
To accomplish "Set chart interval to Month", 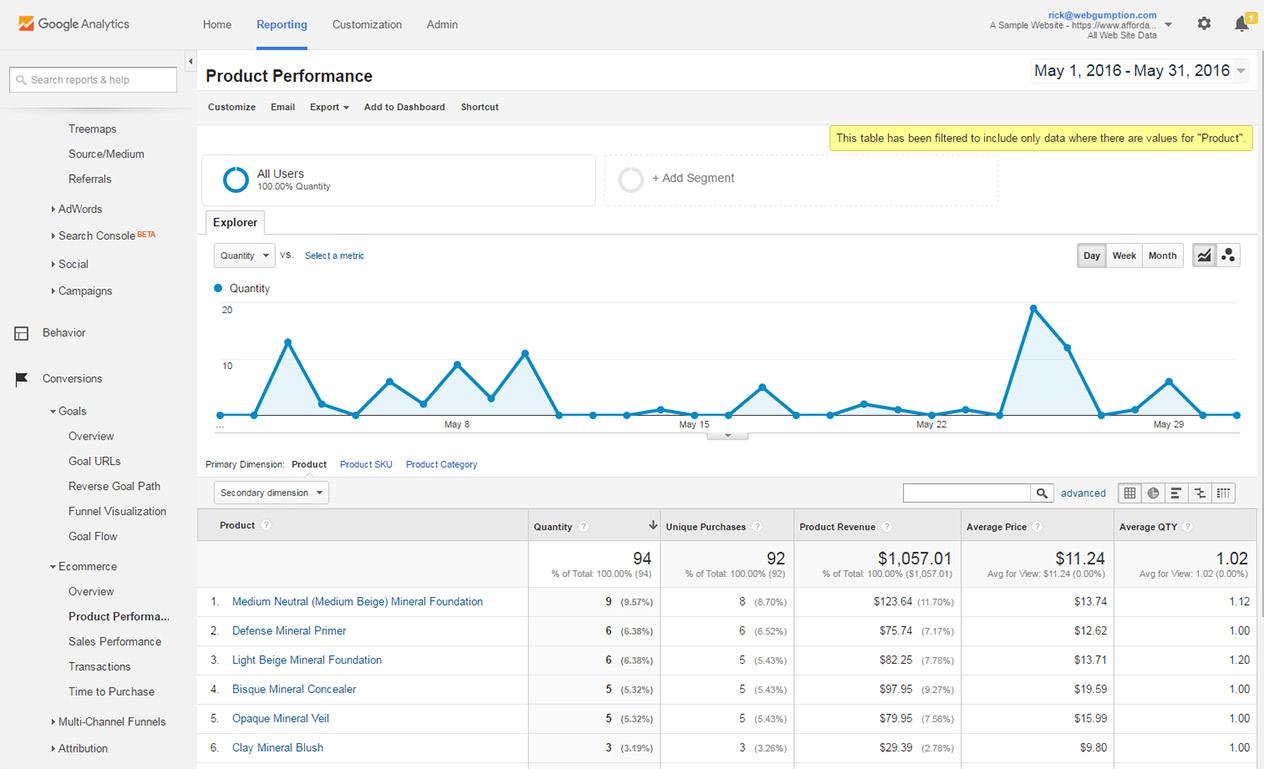I will (1162, 256).
